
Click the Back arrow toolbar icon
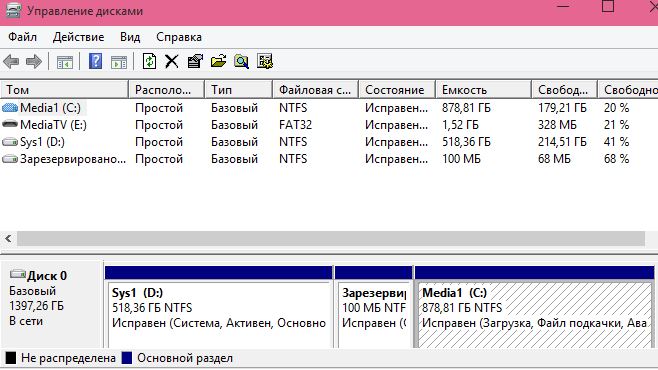pos(11,62)
